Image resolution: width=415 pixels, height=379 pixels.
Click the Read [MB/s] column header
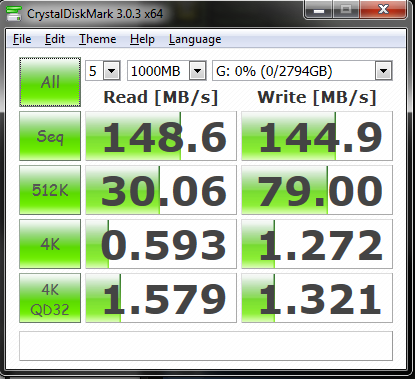[161, 98]
